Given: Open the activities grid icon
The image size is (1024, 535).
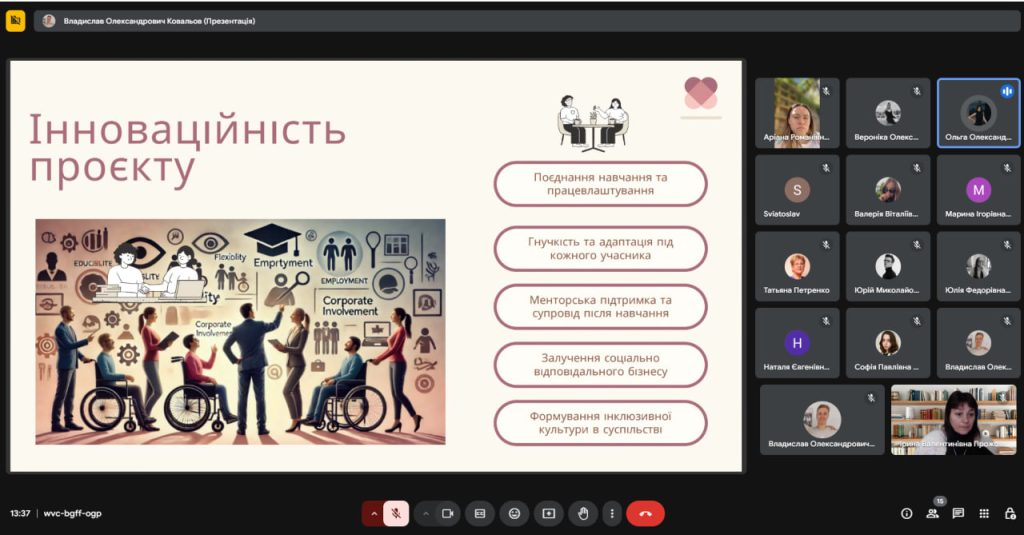Looking at the screenshot, I should (x=984, y=513).
